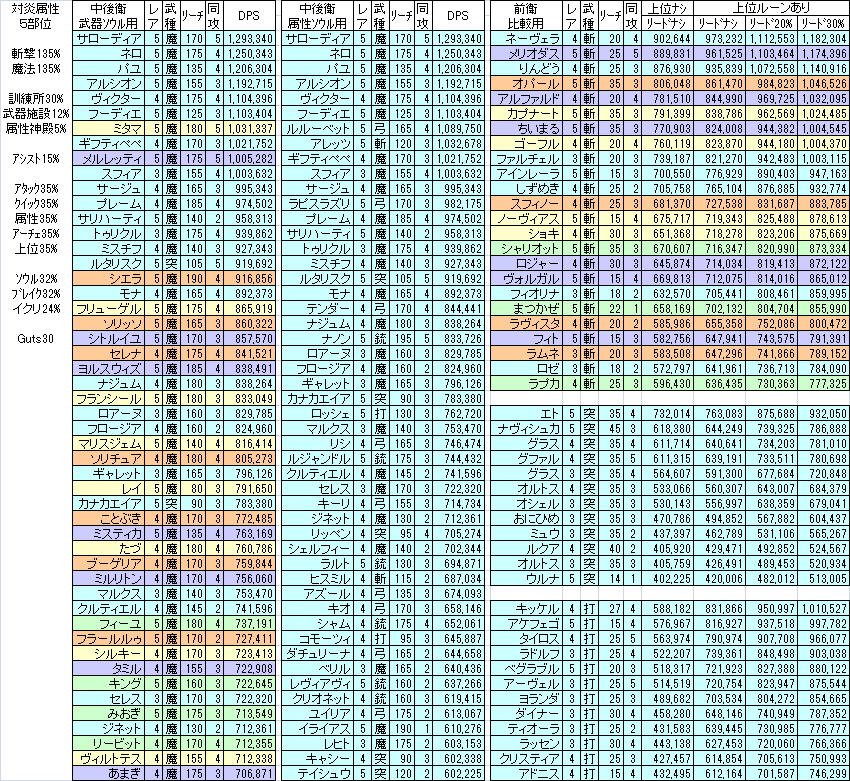Viewport: 850px width, 781px height.
Task: Select the アタック35% label
Action: click(x=36, y=189)
